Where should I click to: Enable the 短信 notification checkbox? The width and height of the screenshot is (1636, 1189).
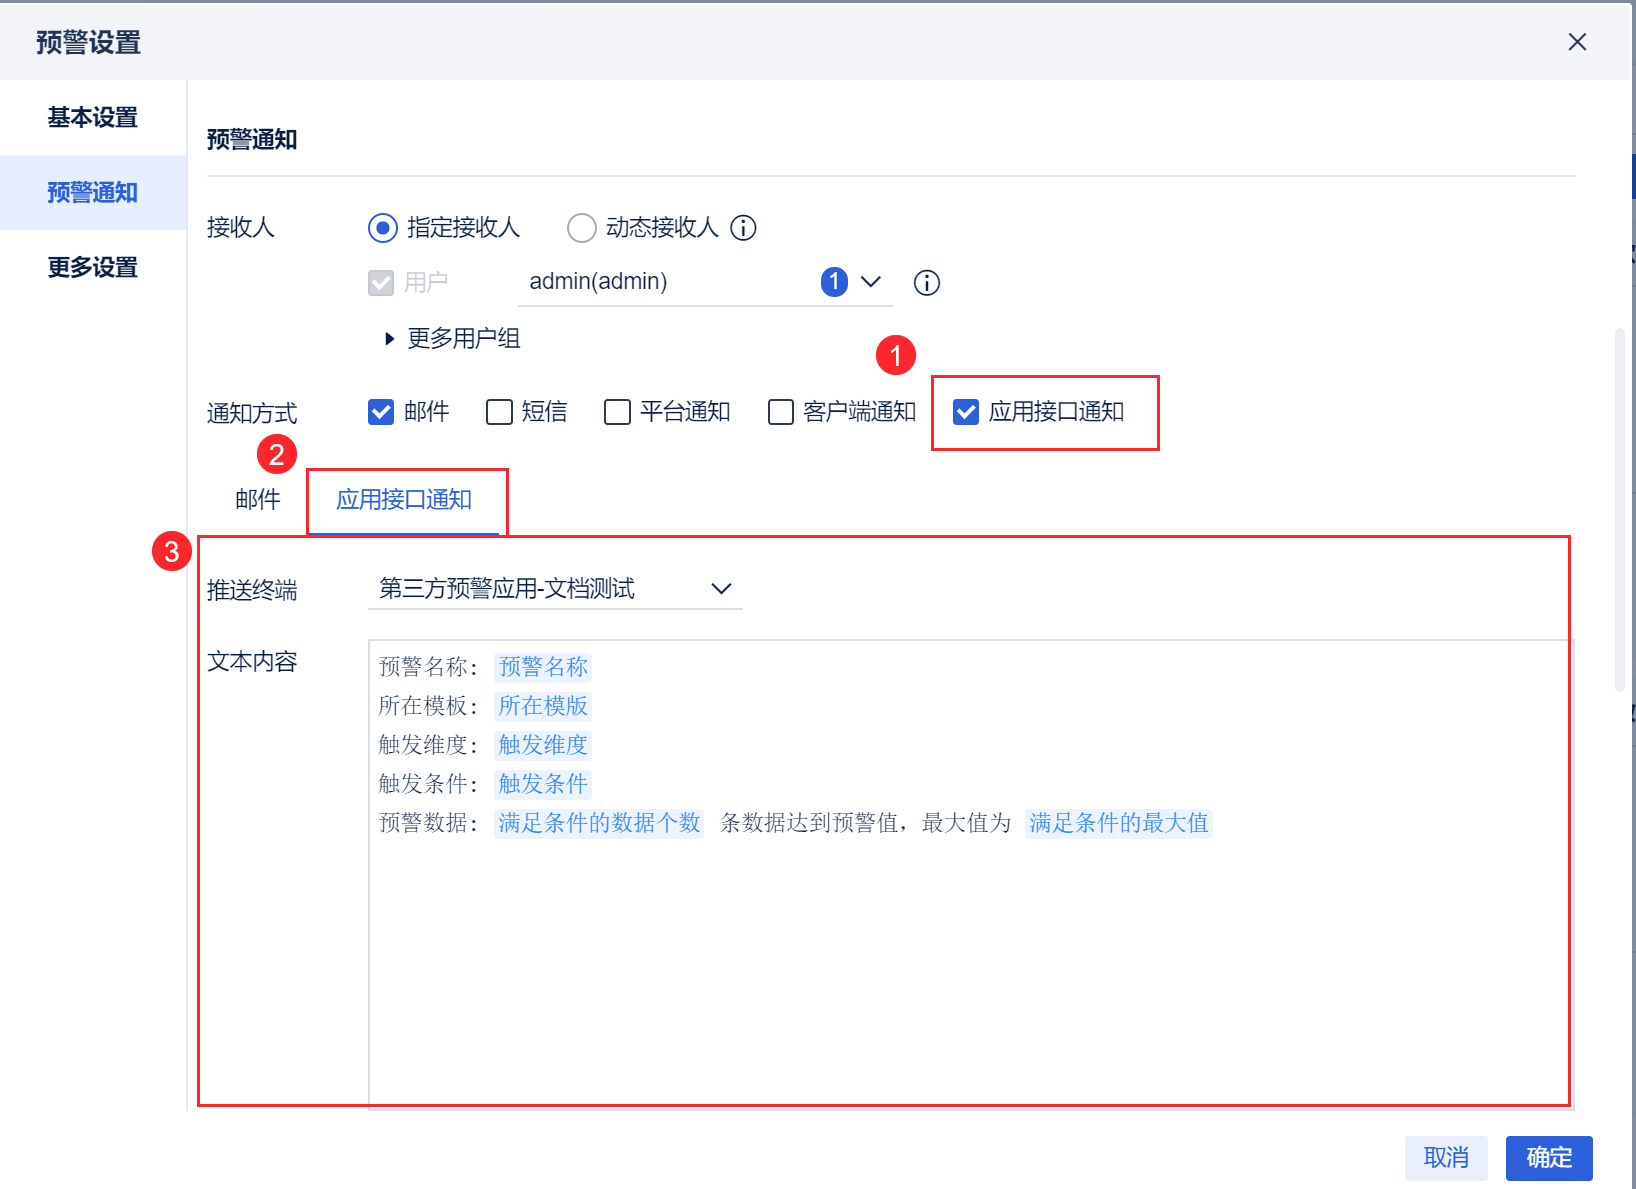(499, 412)
